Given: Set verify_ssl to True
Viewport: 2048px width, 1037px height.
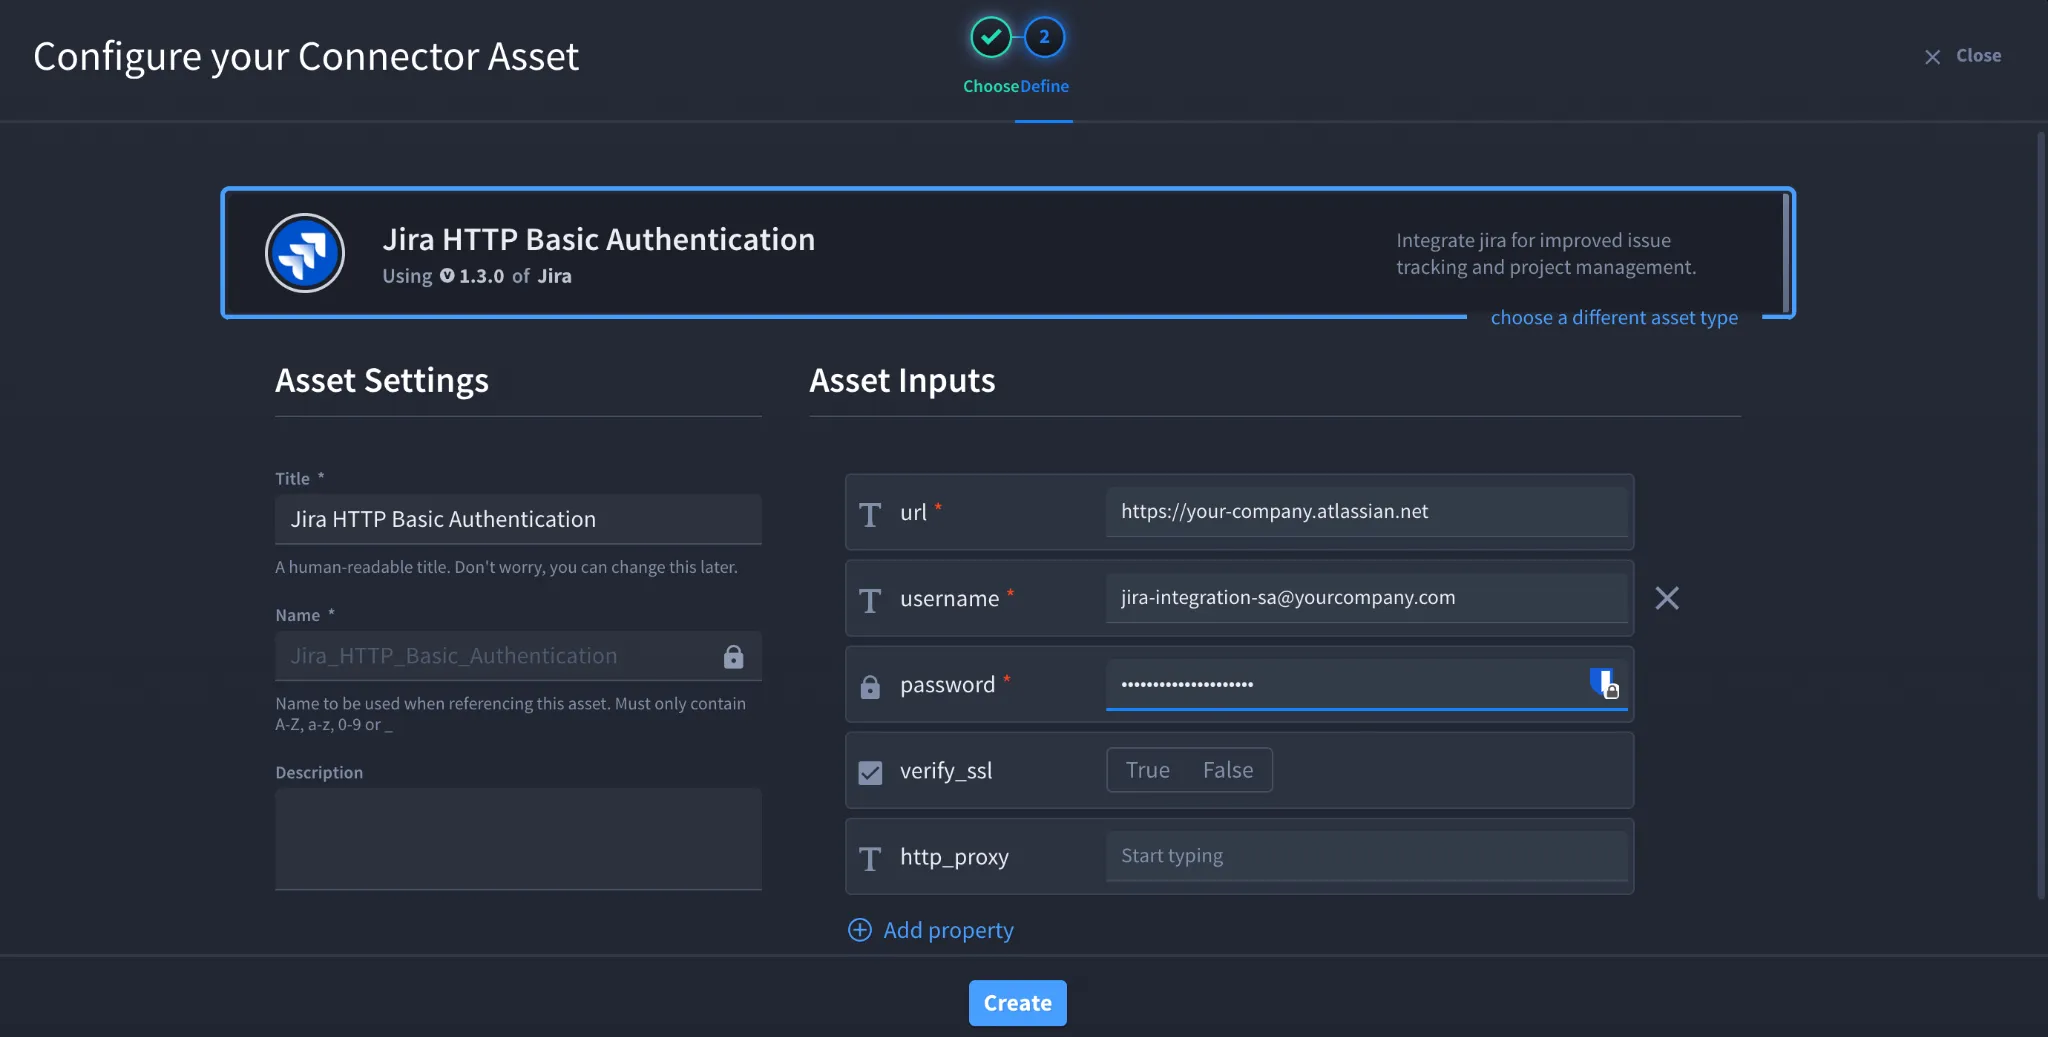Looking at the screenshot, I should tap(1148, 770).
